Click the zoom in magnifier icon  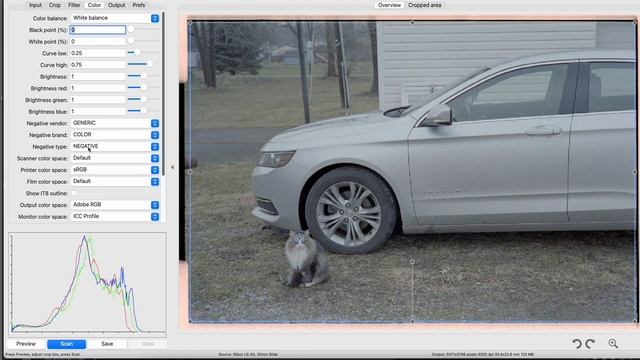(613, 344)
